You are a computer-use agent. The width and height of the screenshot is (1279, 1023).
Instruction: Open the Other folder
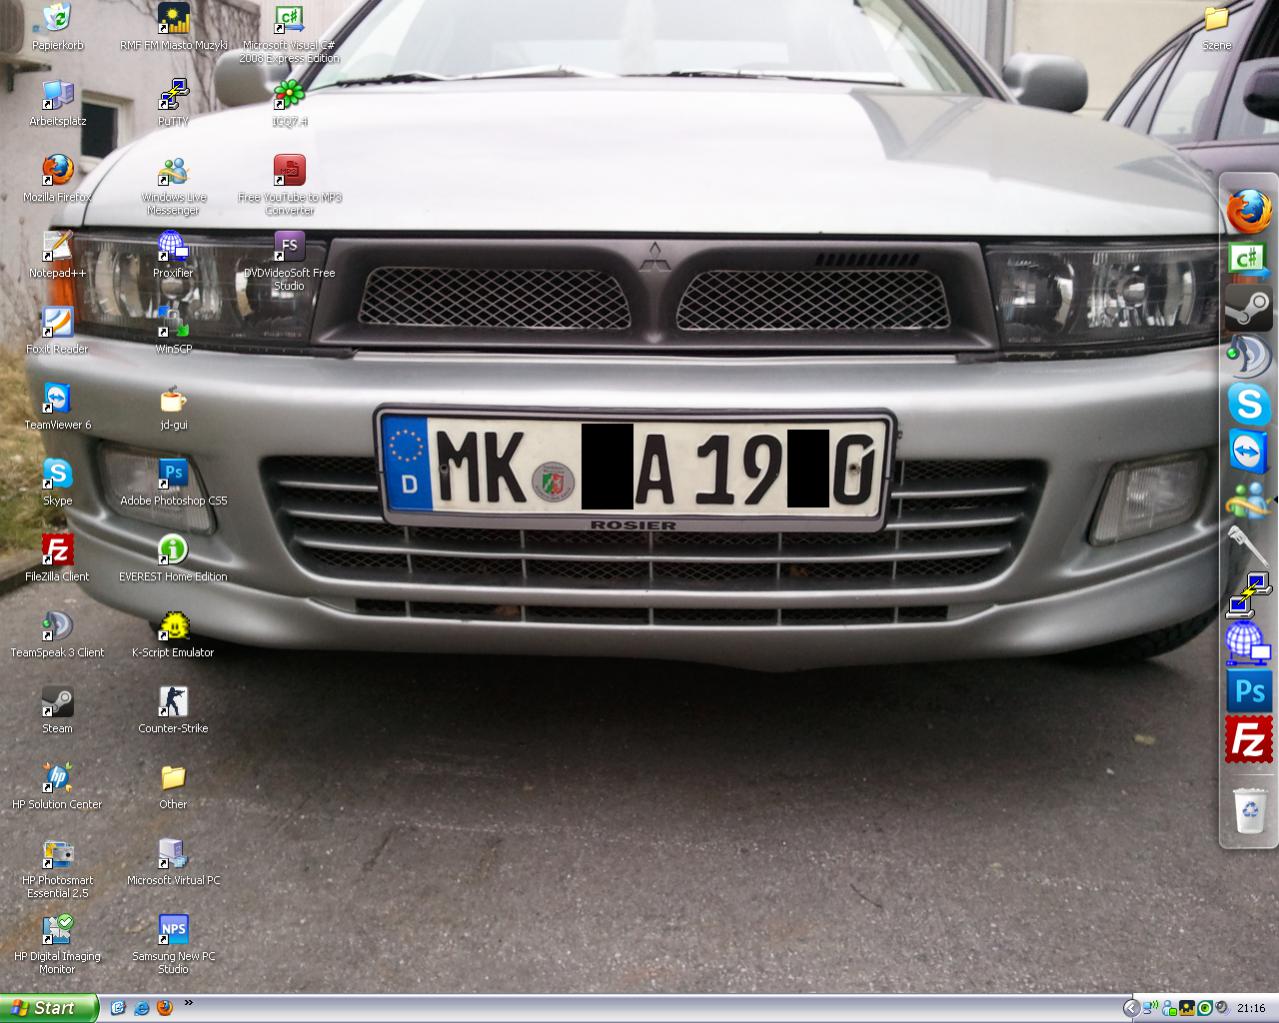[173, 786]
